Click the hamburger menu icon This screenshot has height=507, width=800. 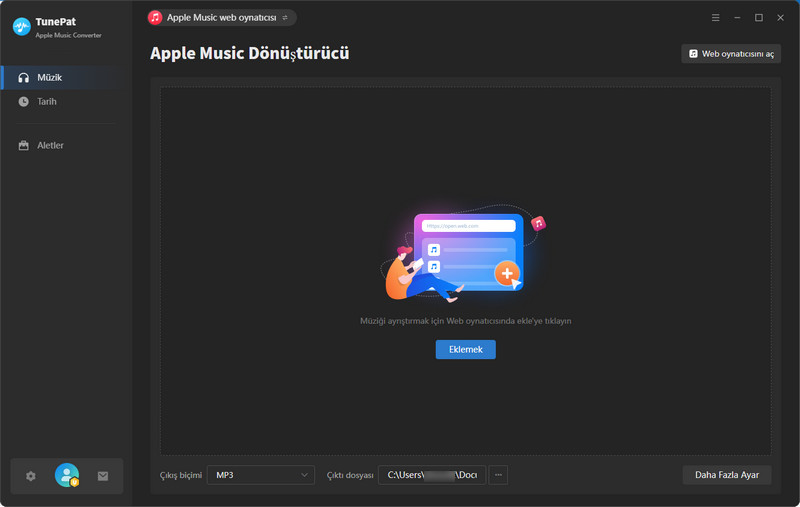[715, 18]
